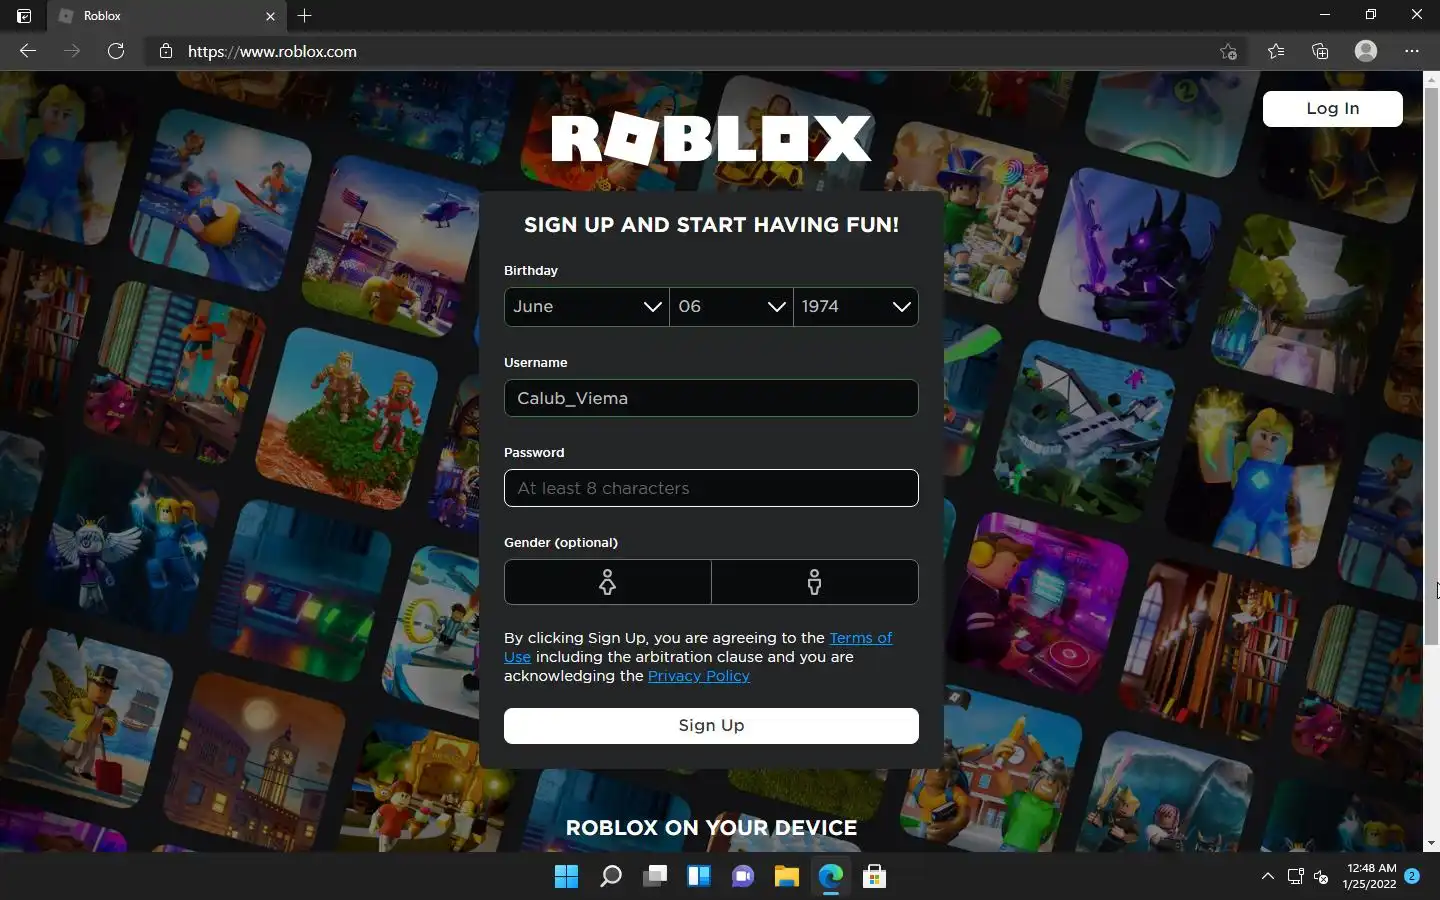This screenshot has height=900, width=1440.
Task: Open the birthday day dropdown showing 06
Action: point(732,307)
